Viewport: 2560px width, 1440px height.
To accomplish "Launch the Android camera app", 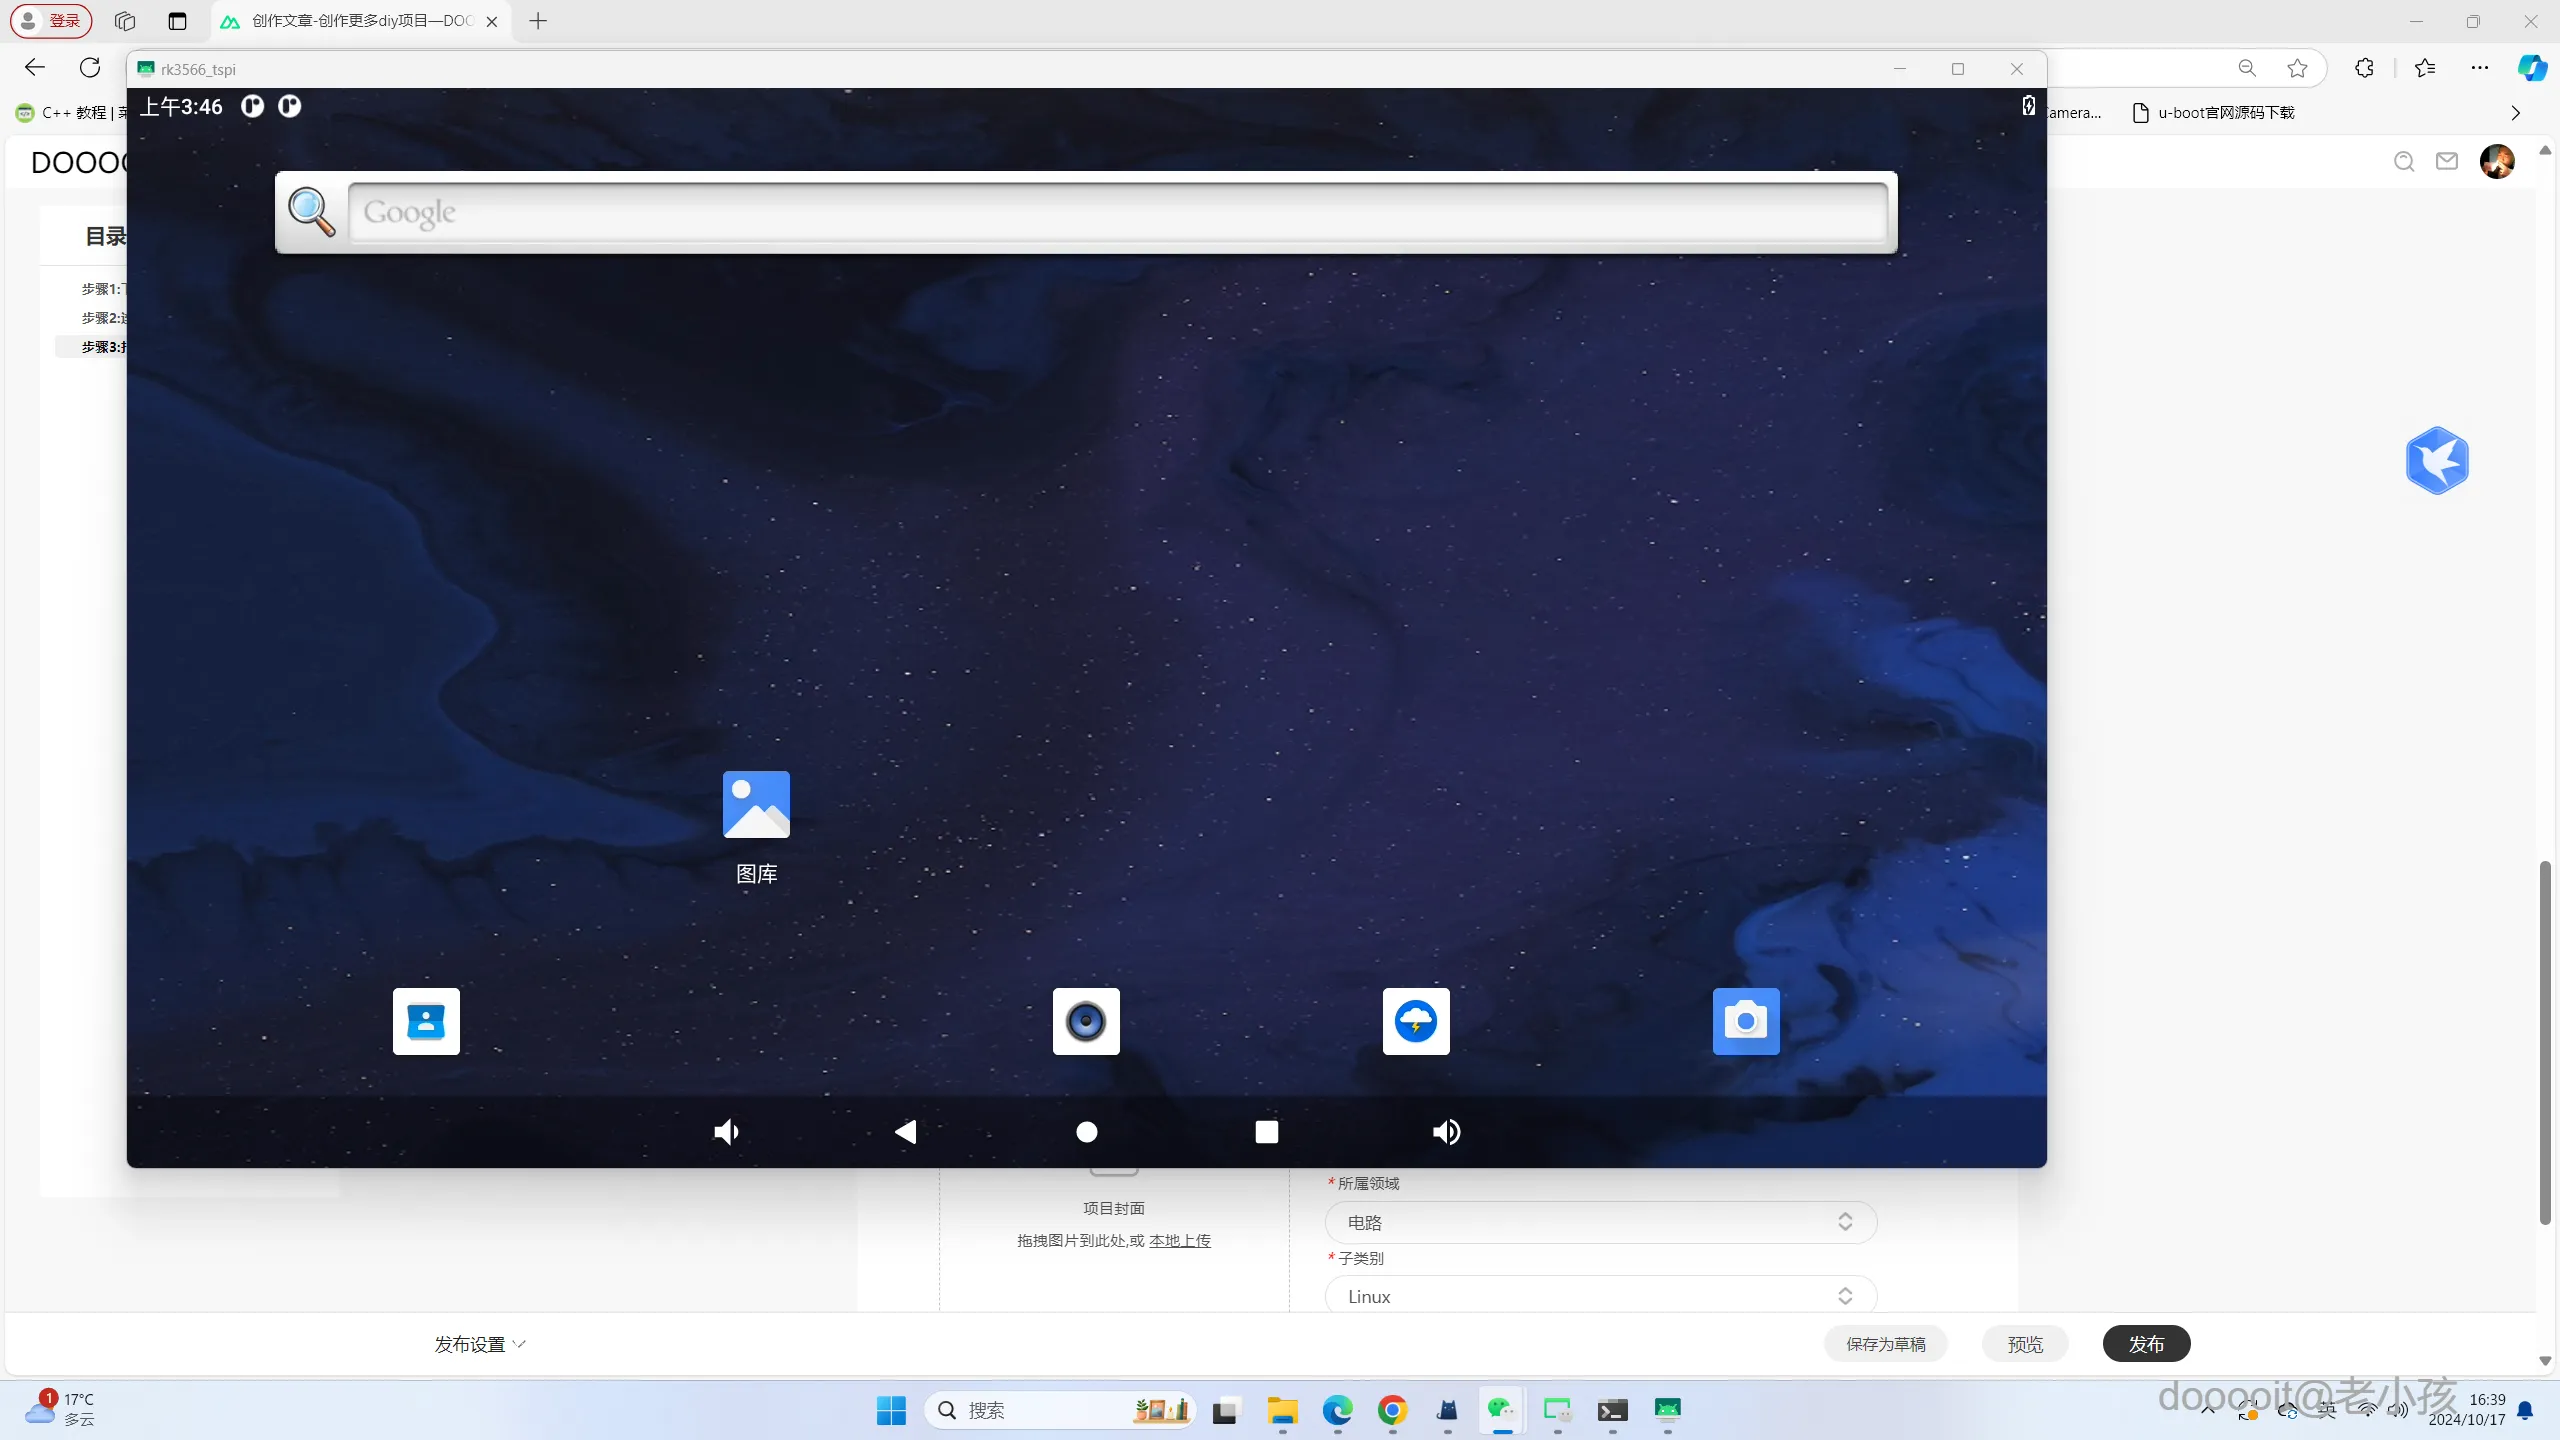I will [1746, 1021].
